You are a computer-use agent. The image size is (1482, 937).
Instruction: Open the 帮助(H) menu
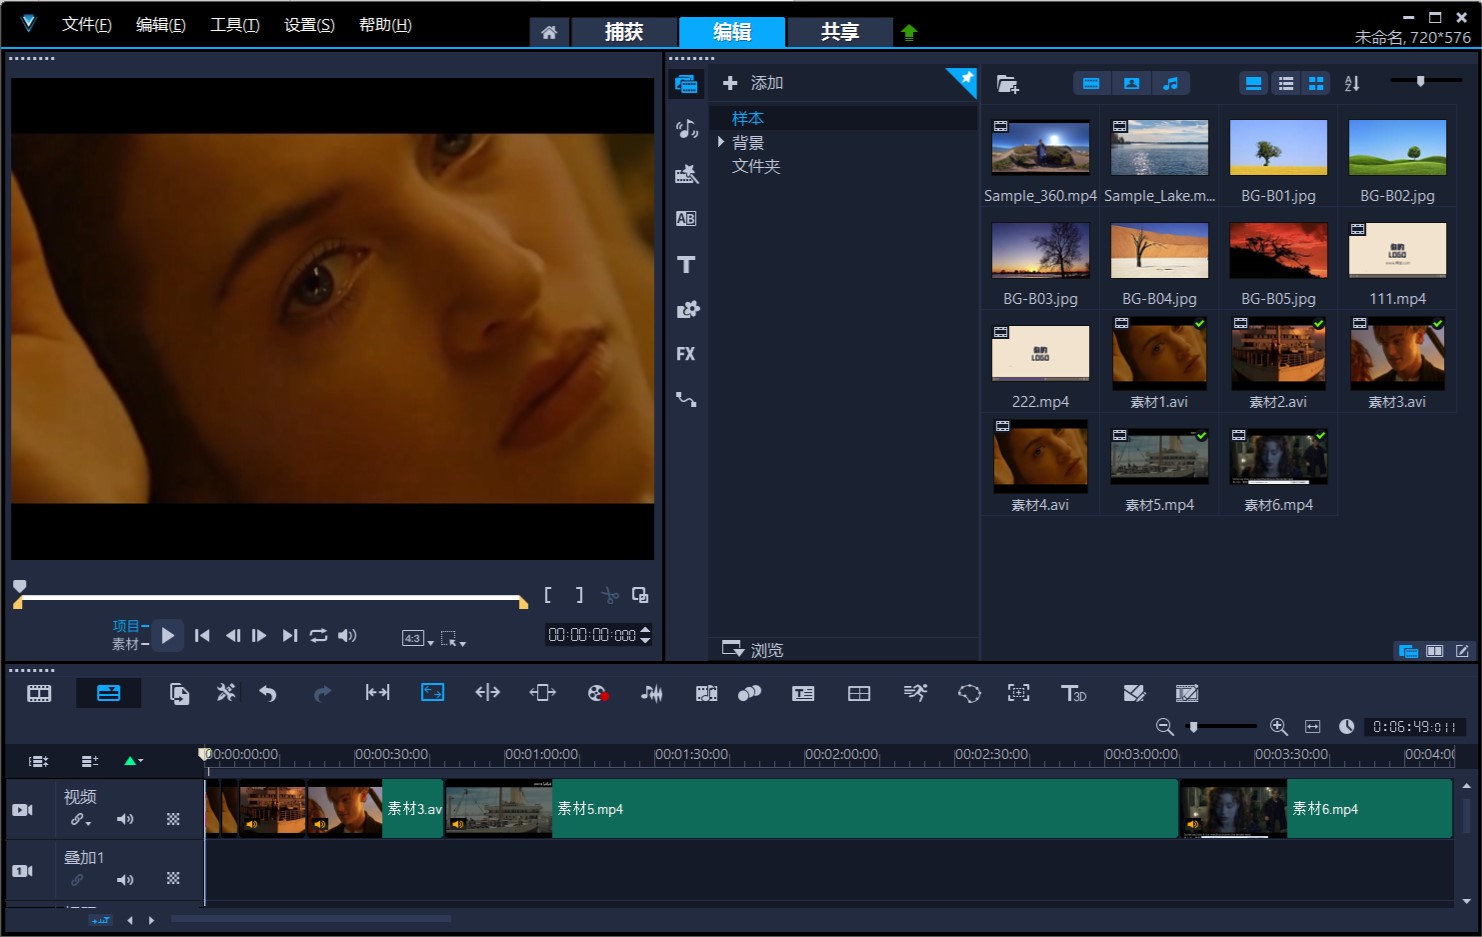[385, 25]
